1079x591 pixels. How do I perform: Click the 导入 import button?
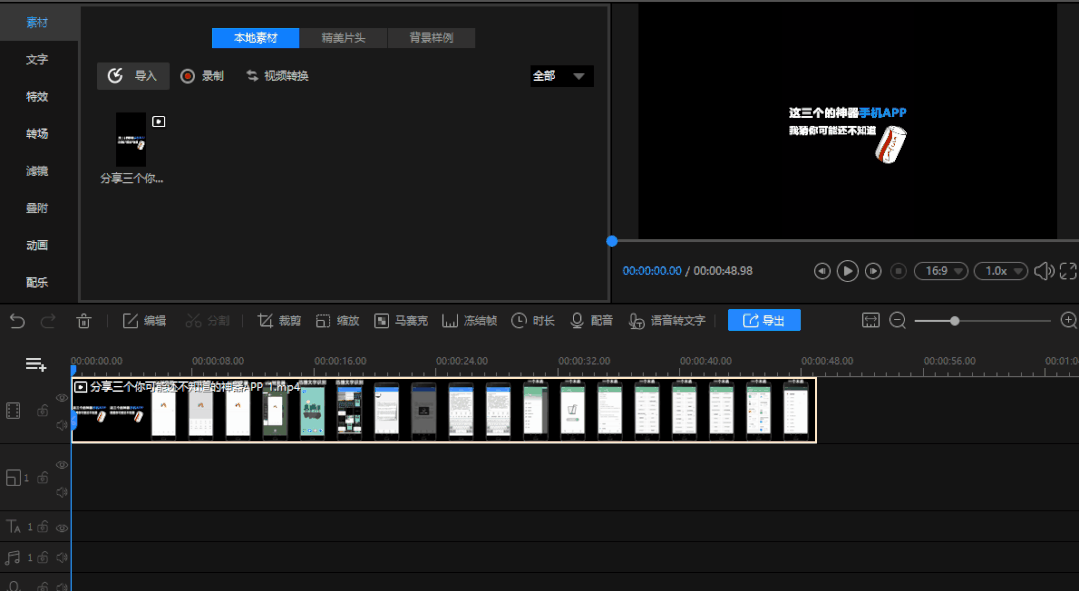133,76
